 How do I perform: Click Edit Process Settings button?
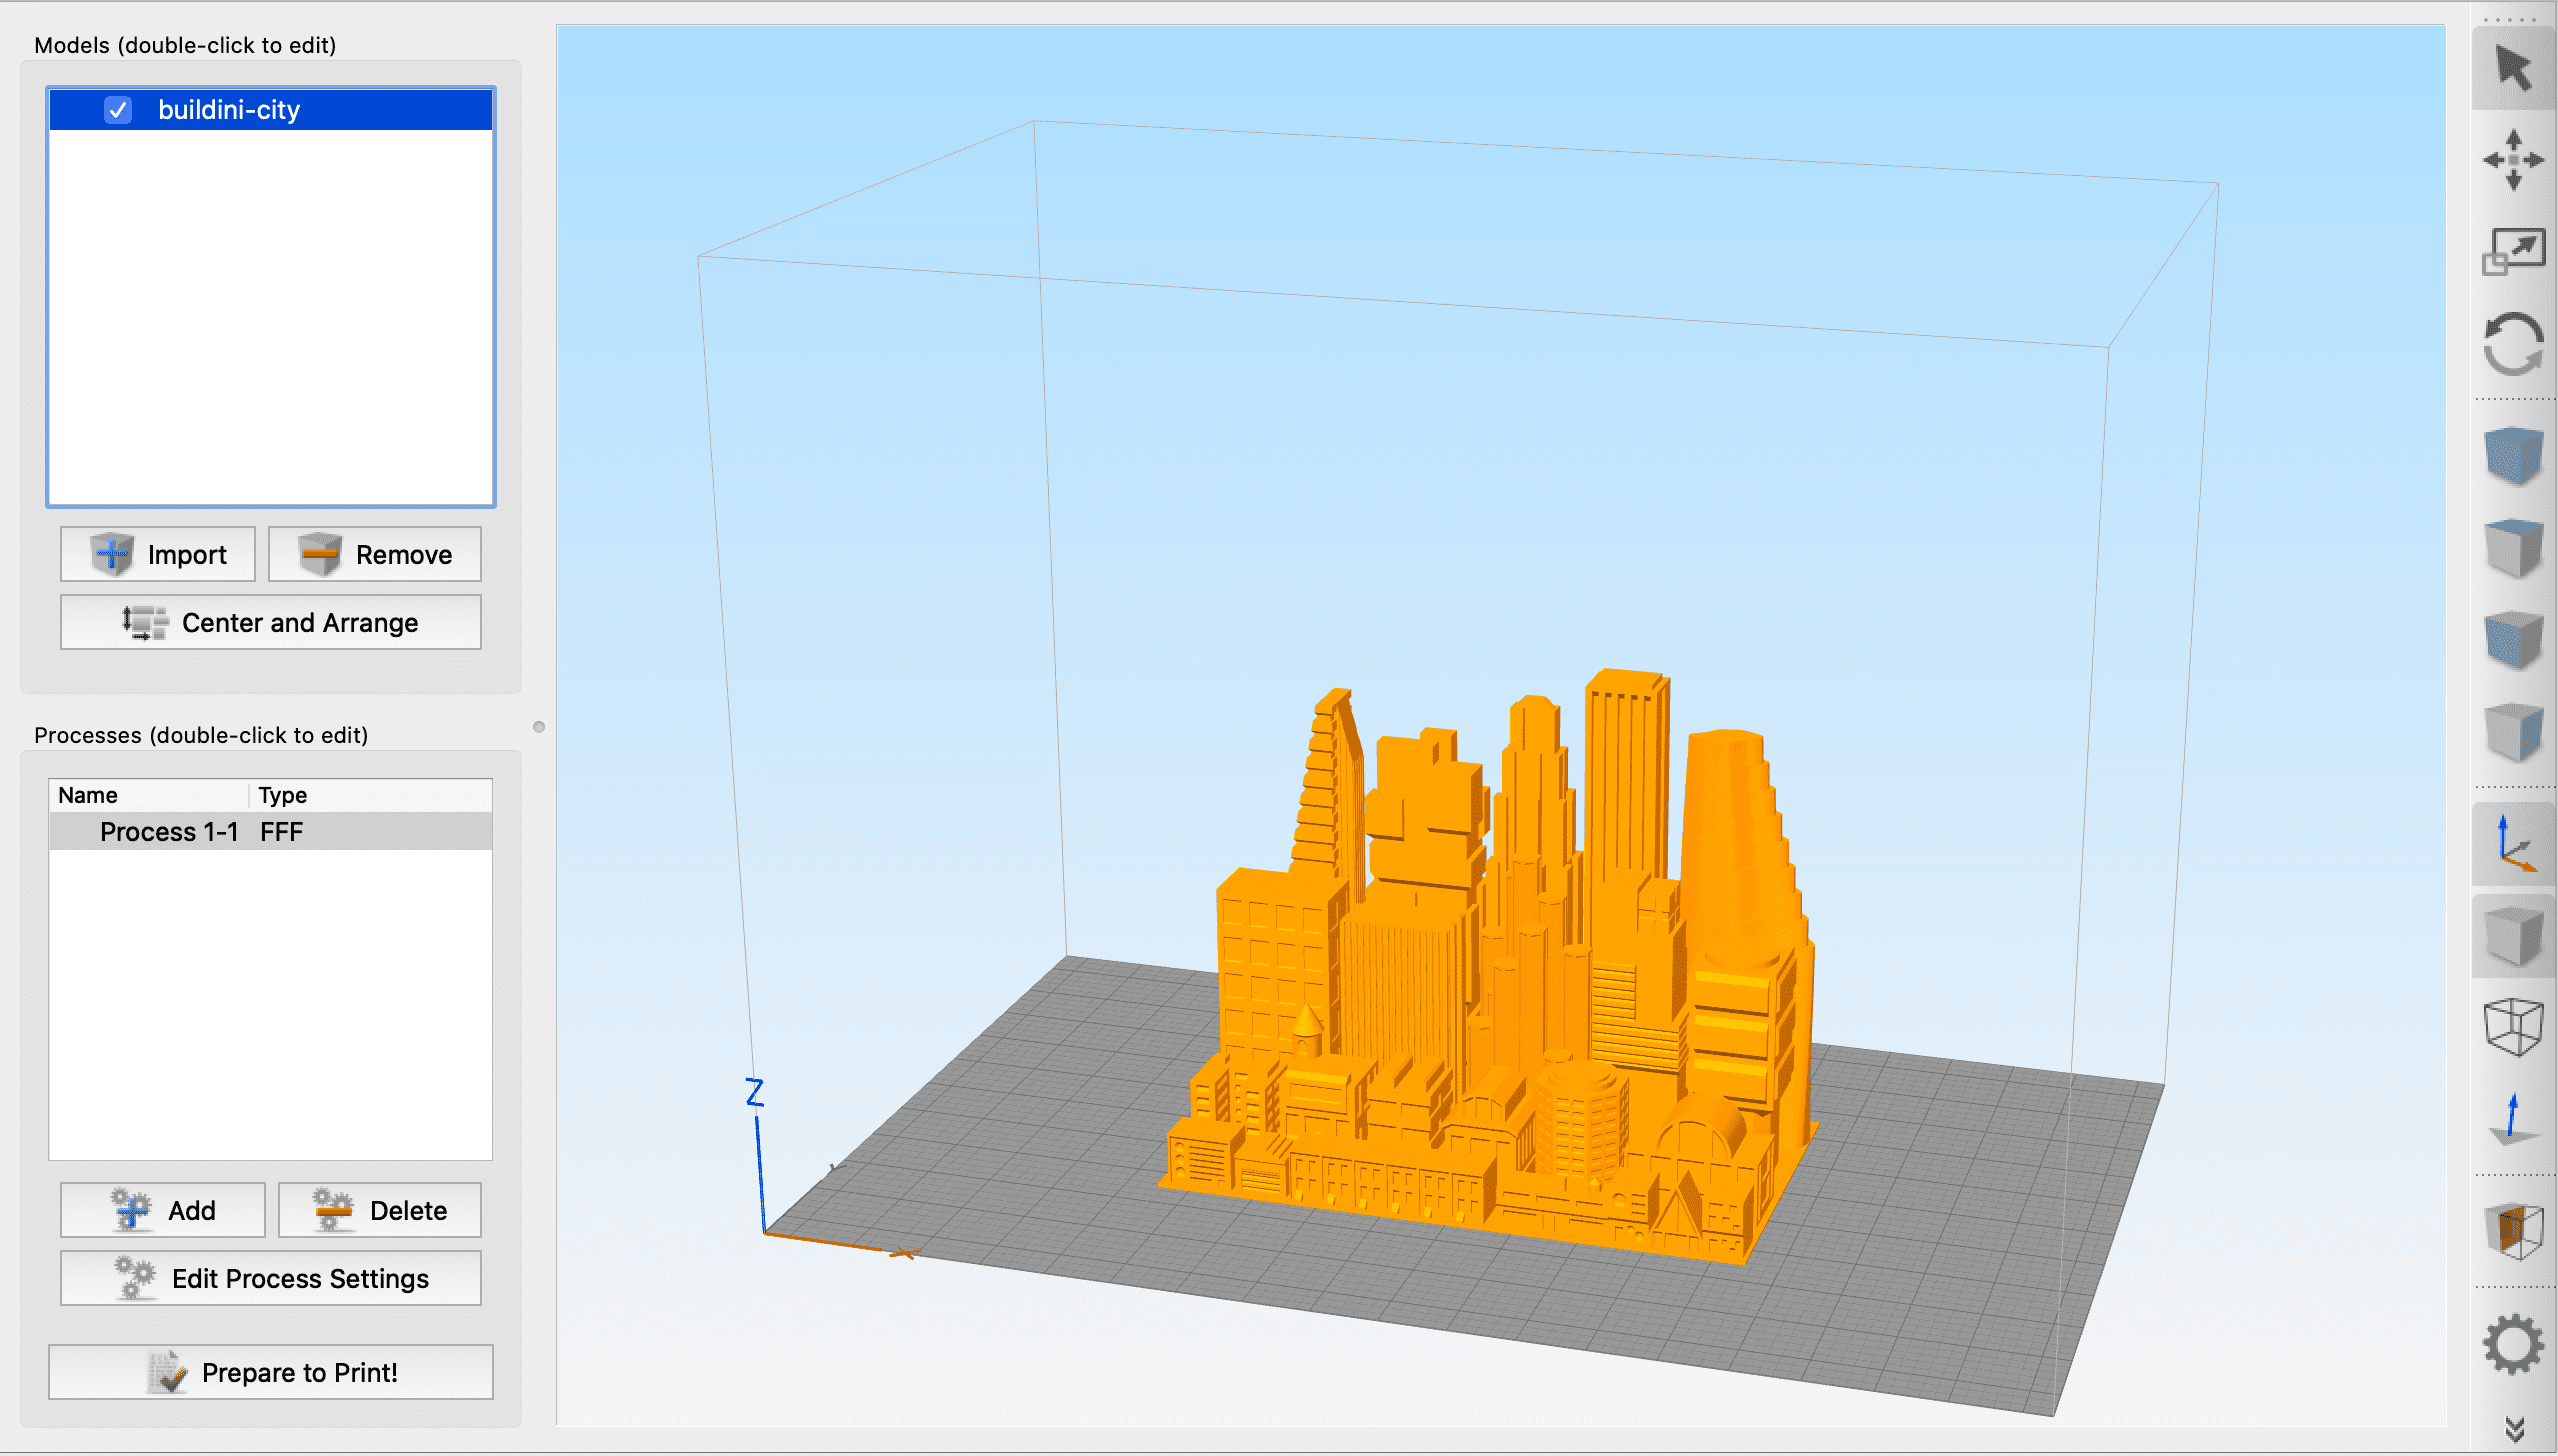[x=271, y=1278]
